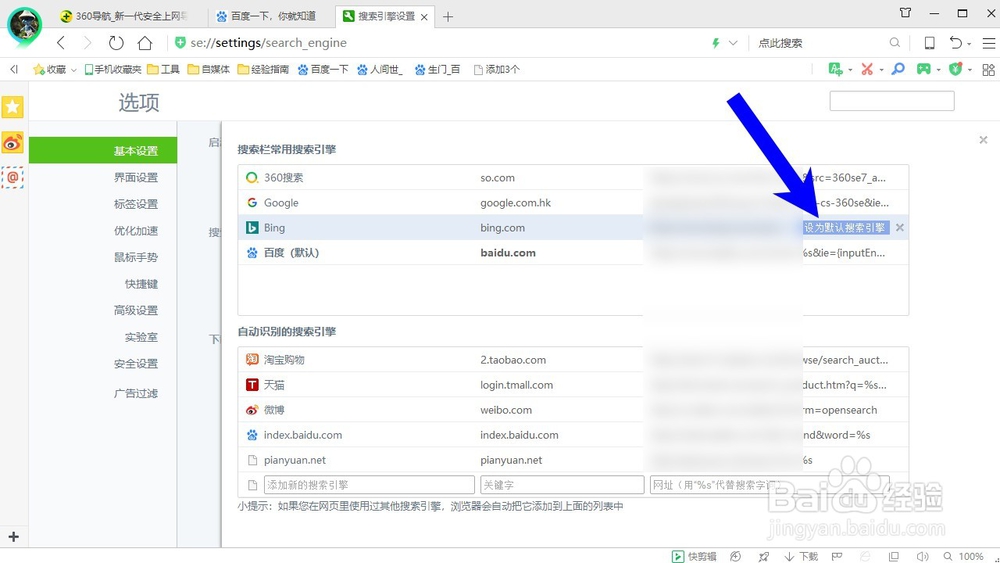Viewport: 1000px width, 563px height.
Task: Click the 设为默认搜索引擎 button for Bing
Action: [x=845, y=228]
